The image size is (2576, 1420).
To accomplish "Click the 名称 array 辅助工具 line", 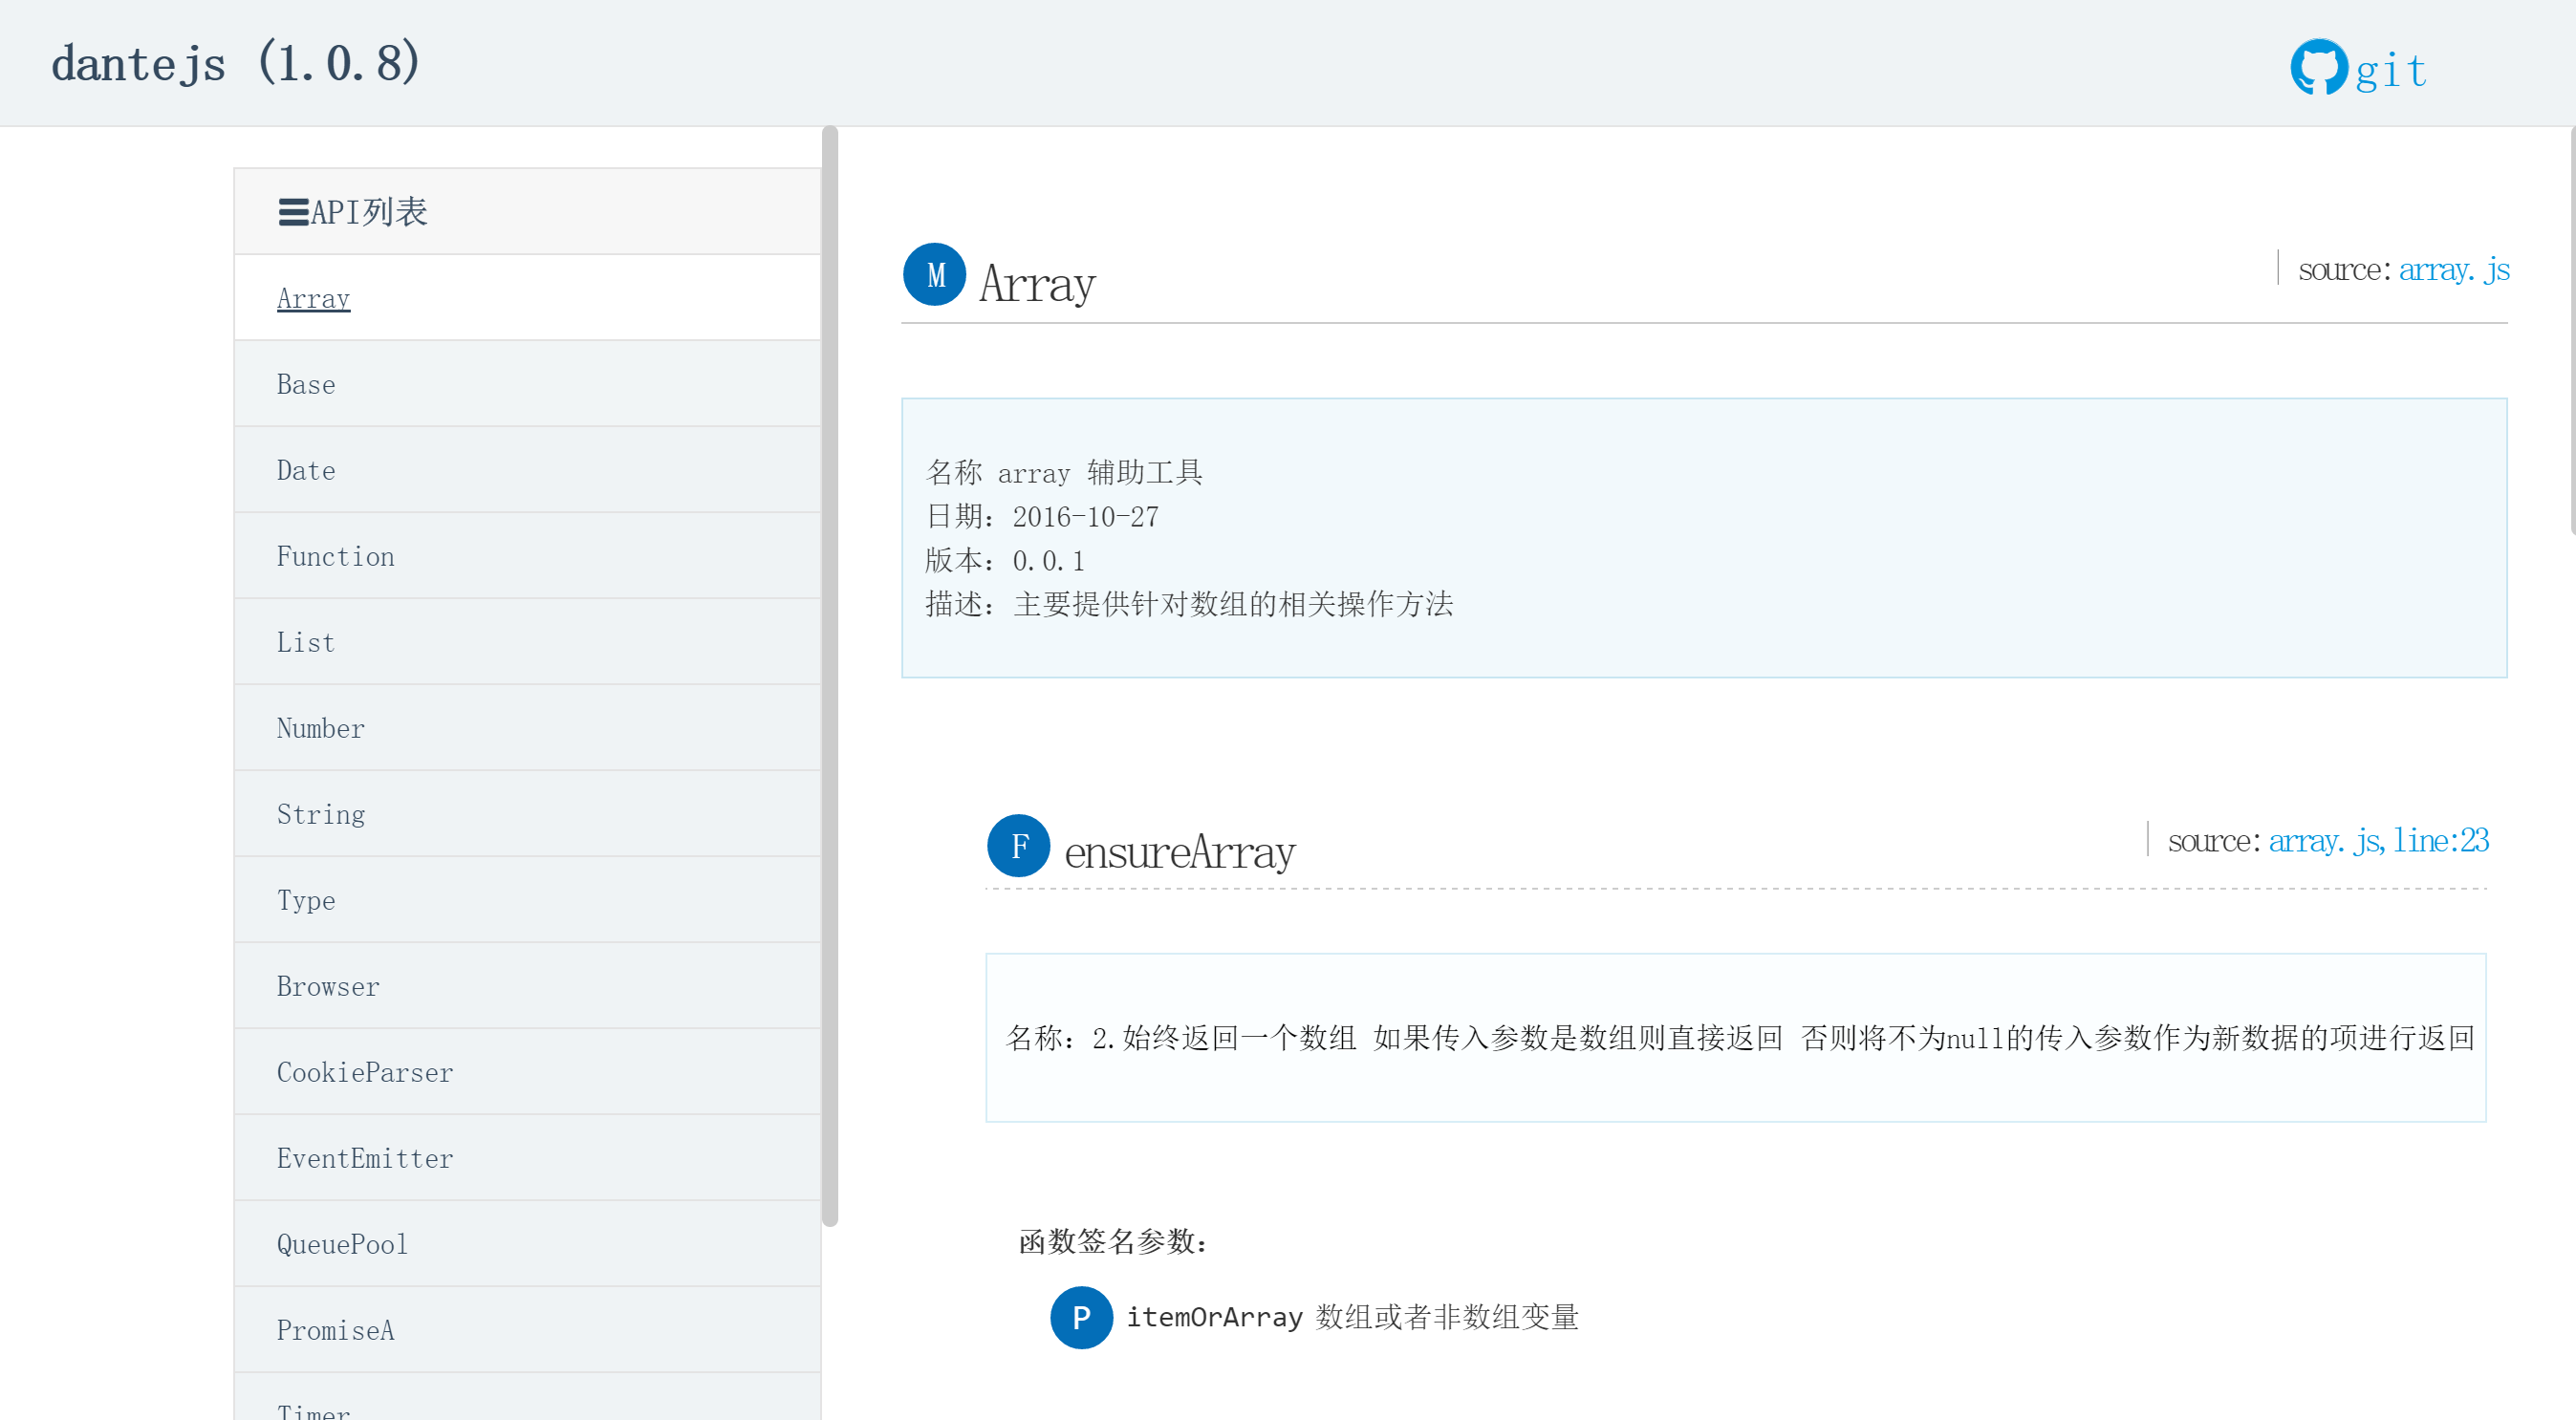I will [1064, 473].
